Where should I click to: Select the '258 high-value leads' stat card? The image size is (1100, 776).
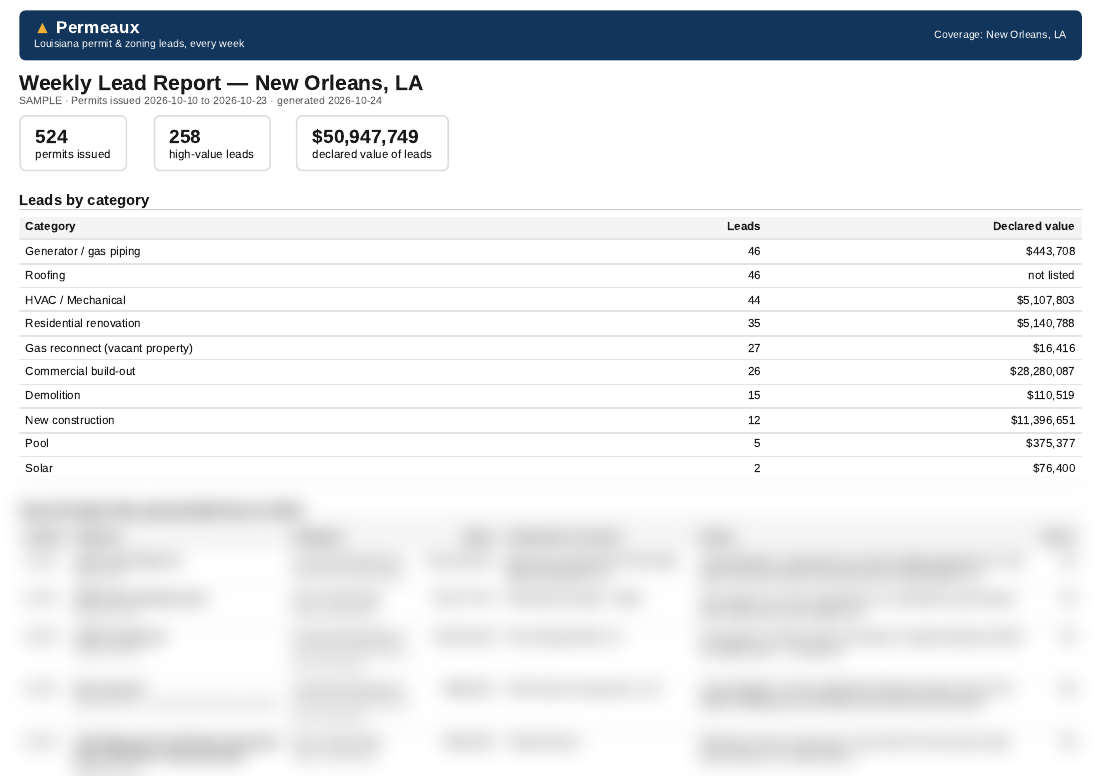coord(212,143)
